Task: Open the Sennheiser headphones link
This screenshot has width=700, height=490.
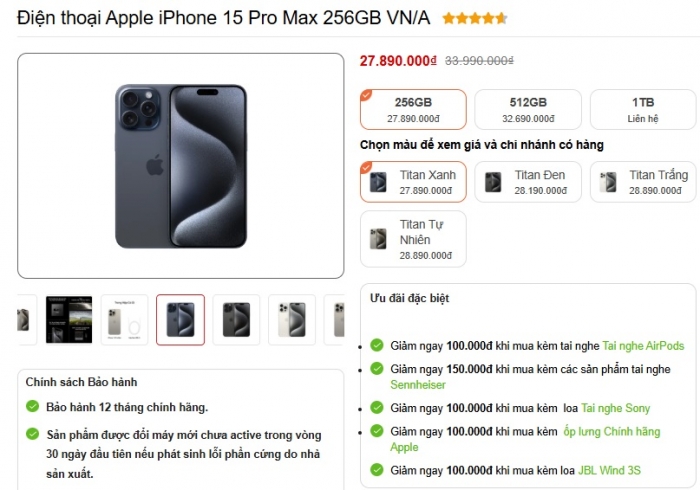Action: click(418, 385)
